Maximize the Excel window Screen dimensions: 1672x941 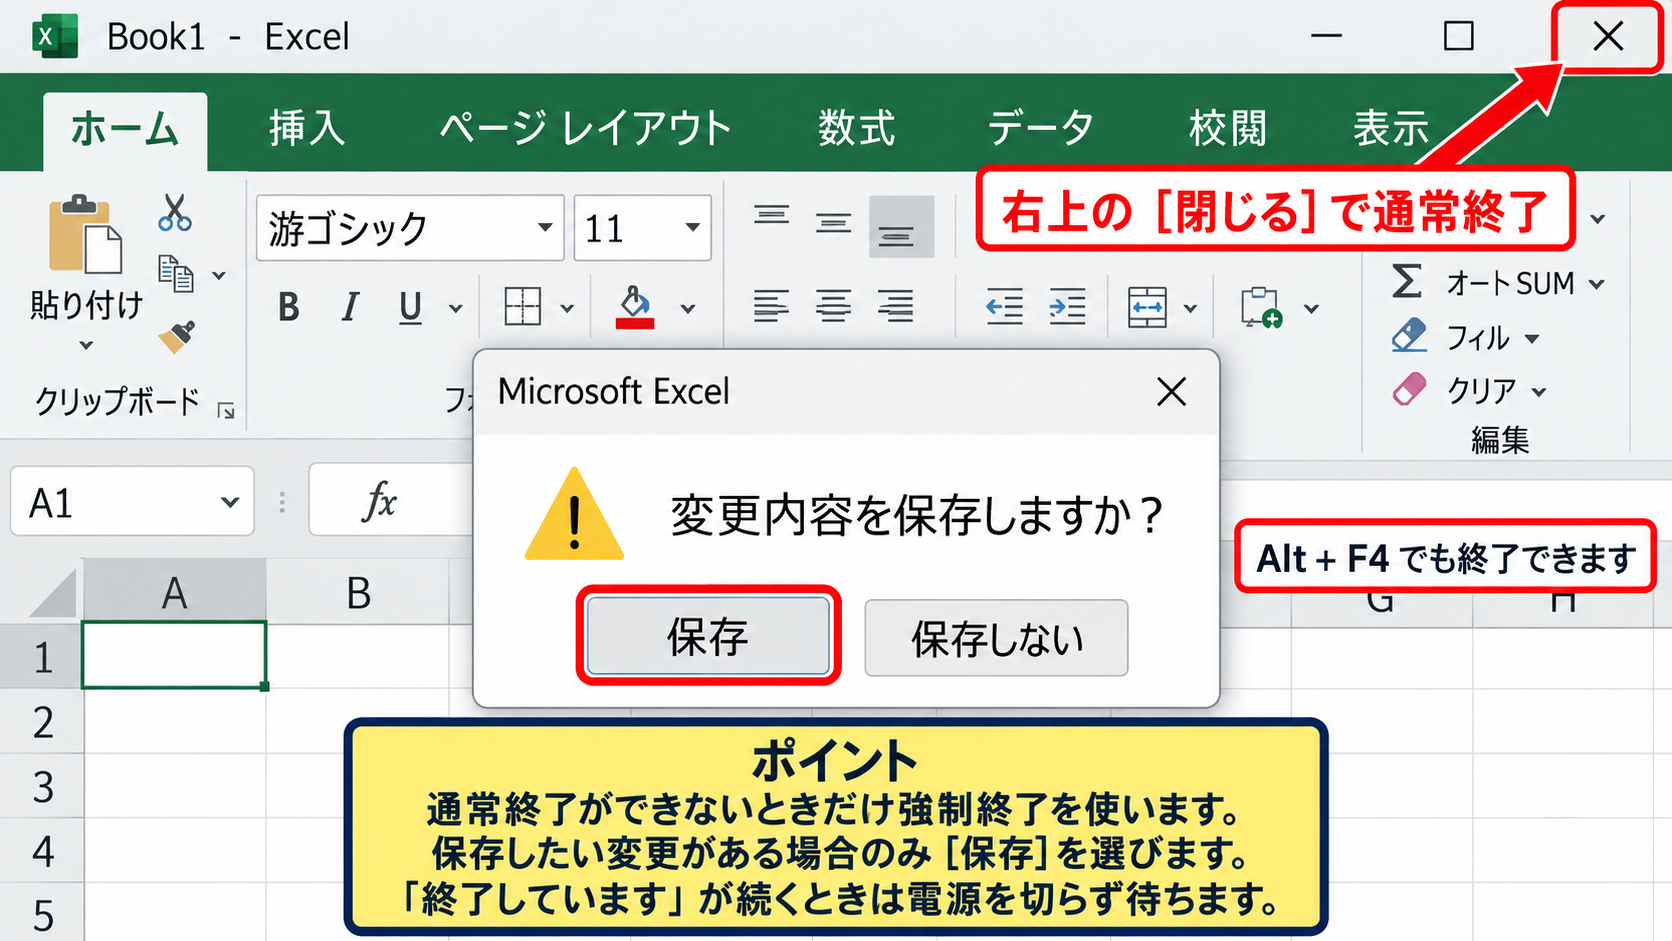1459,36
